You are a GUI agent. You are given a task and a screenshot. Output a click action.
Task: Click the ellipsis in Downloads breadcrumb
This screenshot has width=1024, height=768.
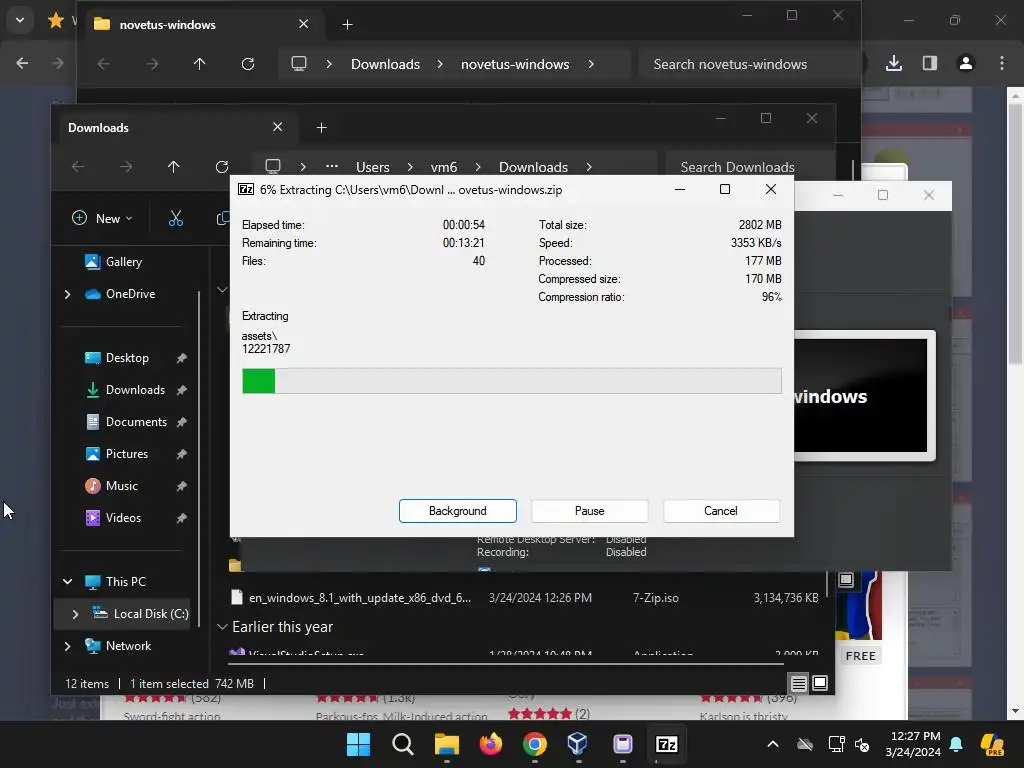(332, 167)
